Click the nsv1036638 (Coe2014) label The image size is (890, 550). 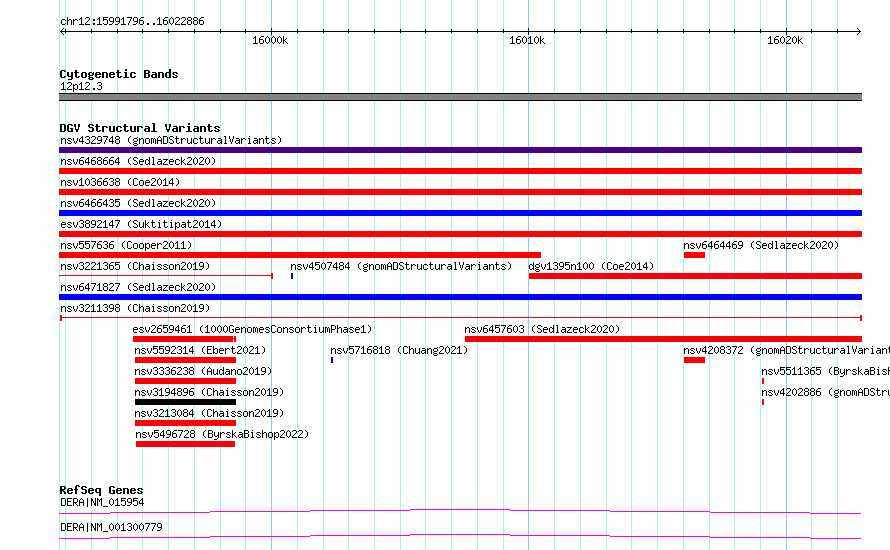120,182
